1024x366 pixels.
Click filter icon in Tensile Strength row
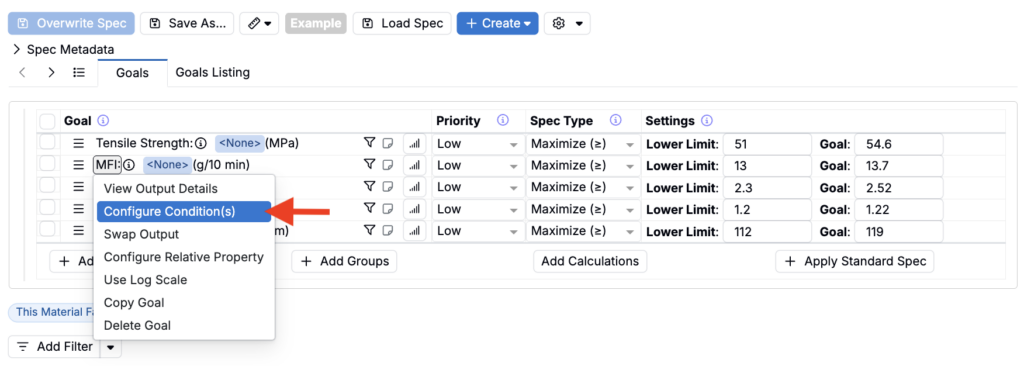(x=370, y=143)
